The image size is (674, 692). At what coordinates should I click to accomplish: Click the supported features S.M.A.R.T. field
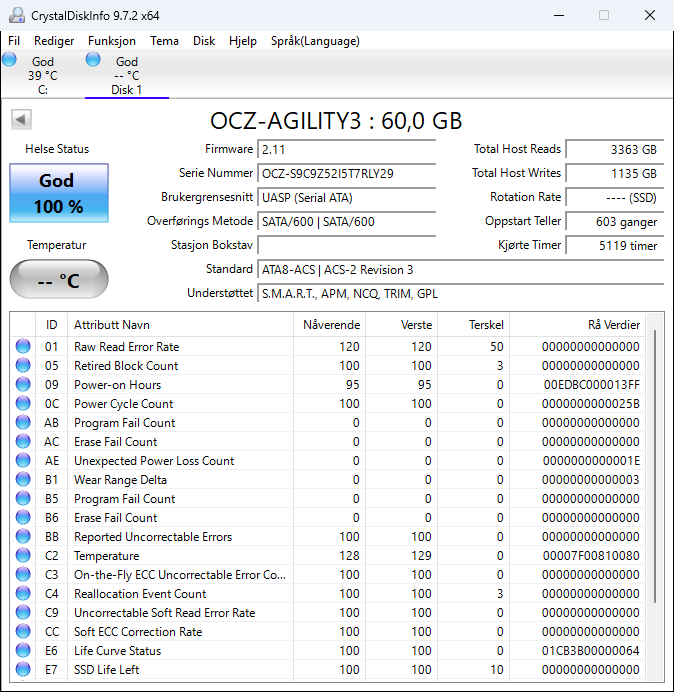pos(461,293)
